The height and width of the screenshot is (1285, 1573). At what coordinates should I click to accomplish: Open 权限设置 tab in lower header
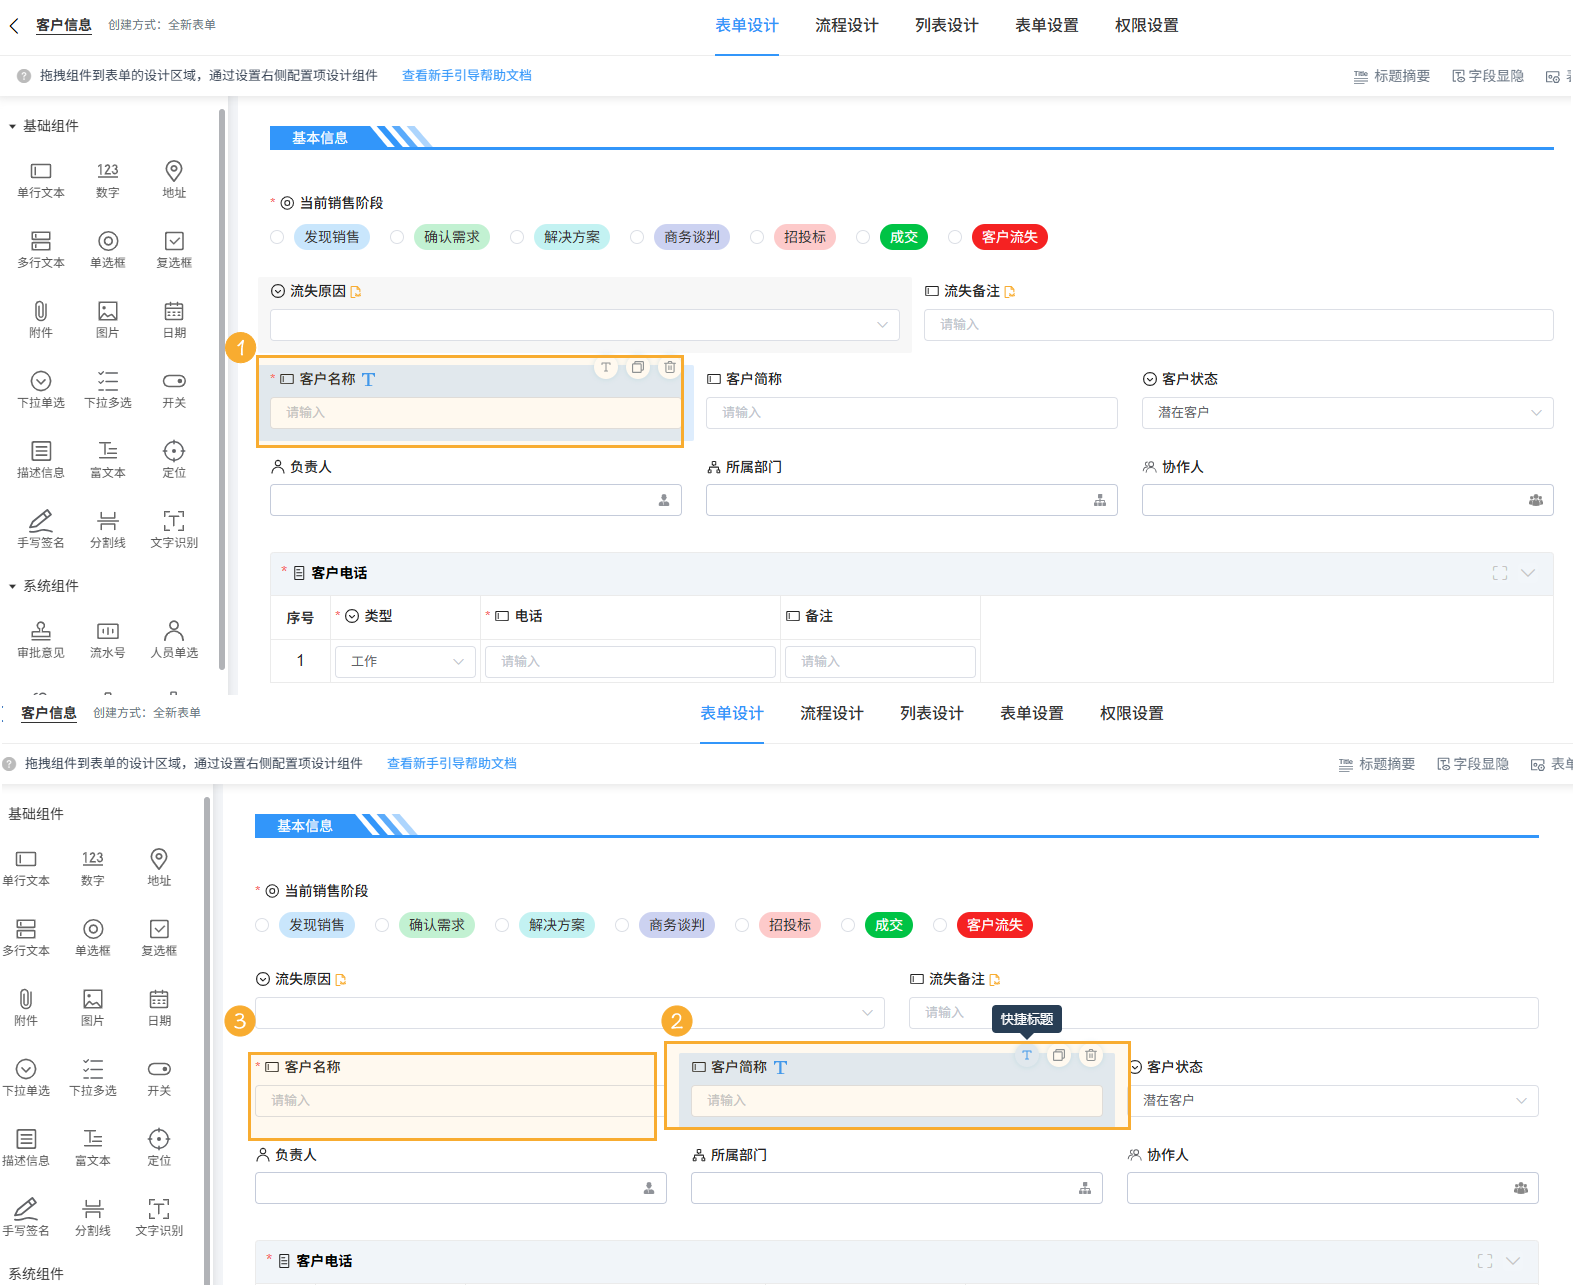(1131, 714)
